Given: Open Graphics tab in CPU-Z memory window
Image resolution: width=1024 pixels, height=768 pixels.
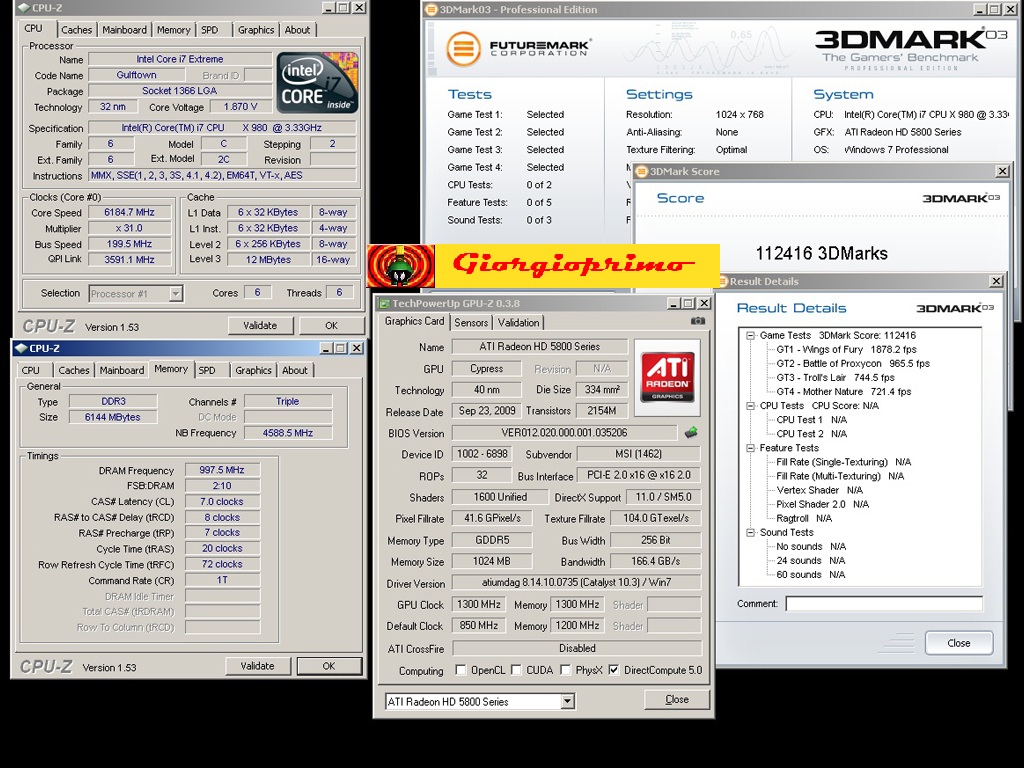Looking at the screenshot, I should click(x=253, y=370).
